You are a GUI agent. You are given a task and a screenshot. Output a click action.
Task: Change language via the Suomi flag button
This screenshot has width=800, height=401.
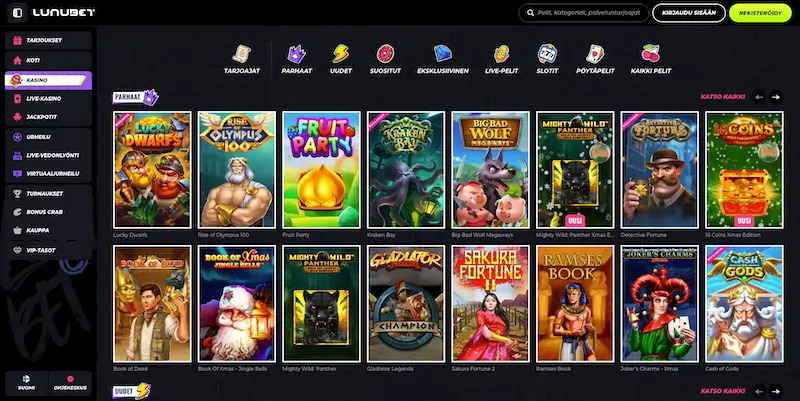[27, 383]
